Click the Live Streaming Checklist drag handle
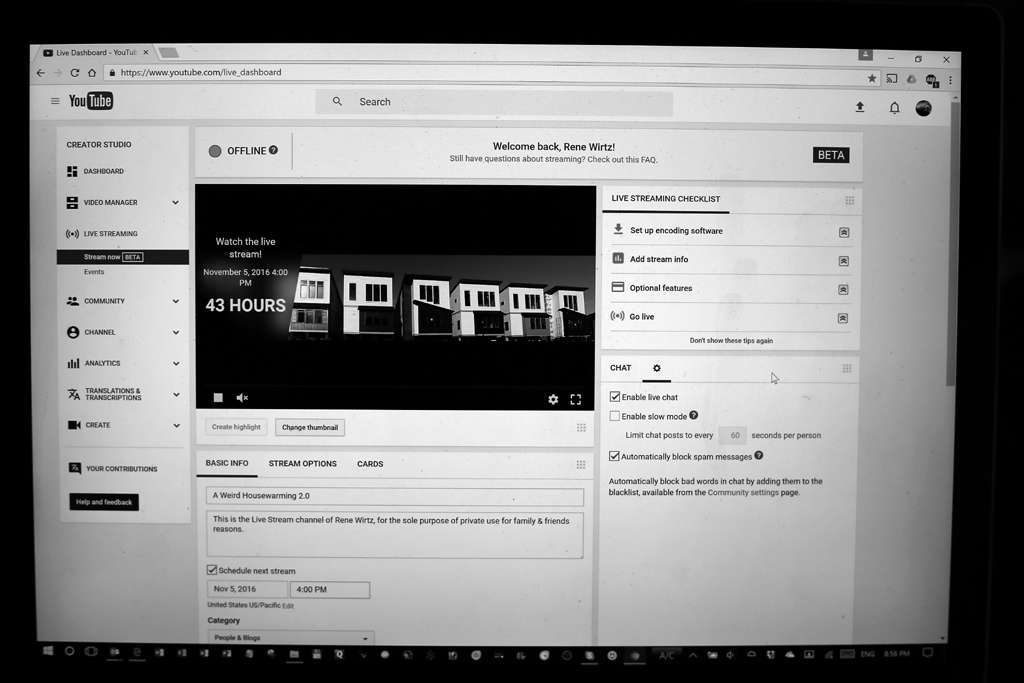The height and width of the screenshot is (683, 1024). [x=849, y=200]
